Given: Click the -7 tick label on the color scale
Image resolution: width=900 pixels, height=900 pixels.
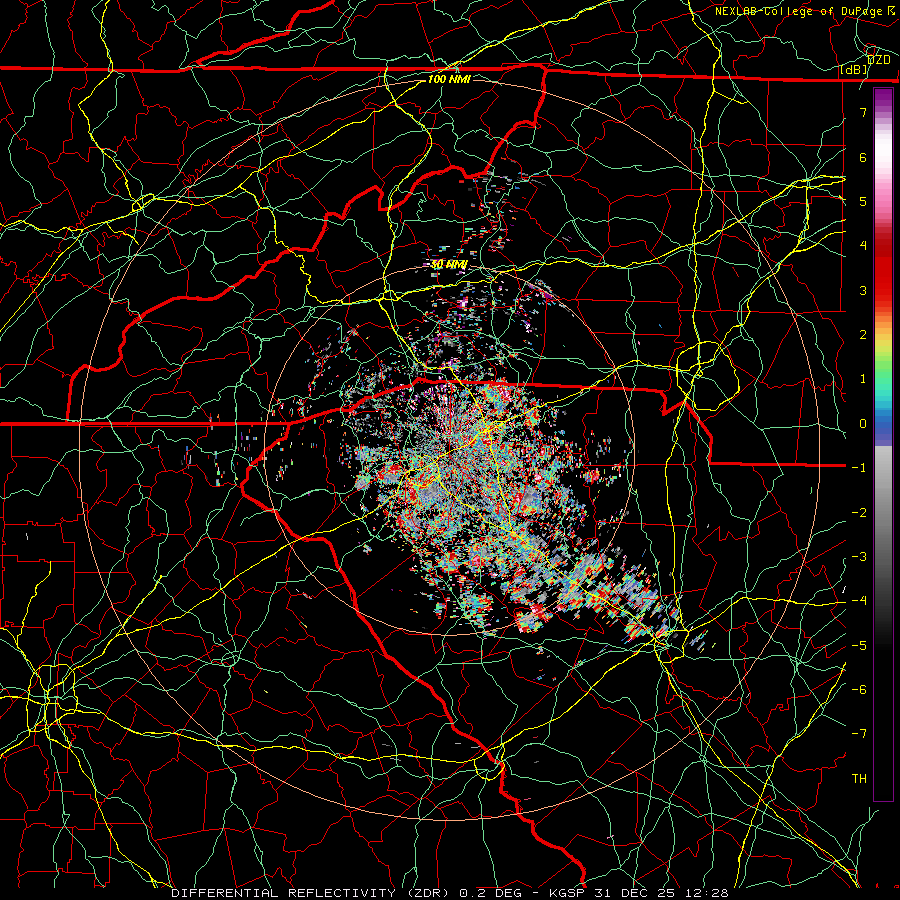Looking at the screenshot, I should pos(859,734).
